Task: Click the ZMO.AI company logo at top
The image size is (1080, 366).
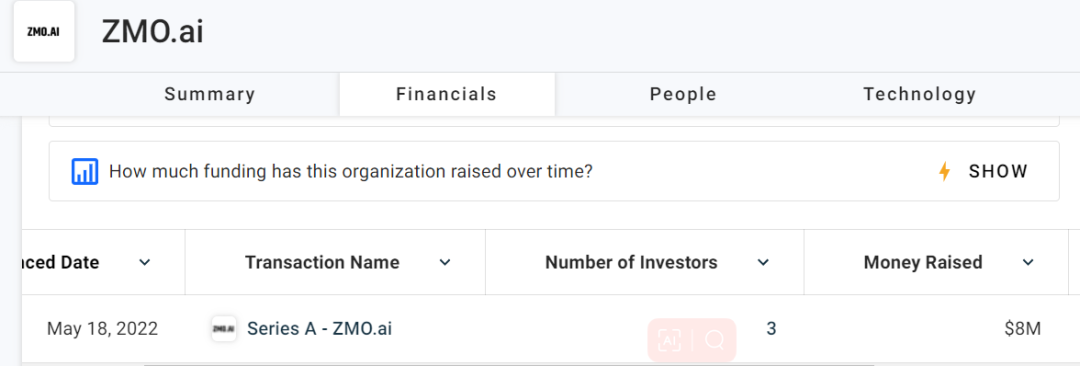Action: tap(43, 32)
